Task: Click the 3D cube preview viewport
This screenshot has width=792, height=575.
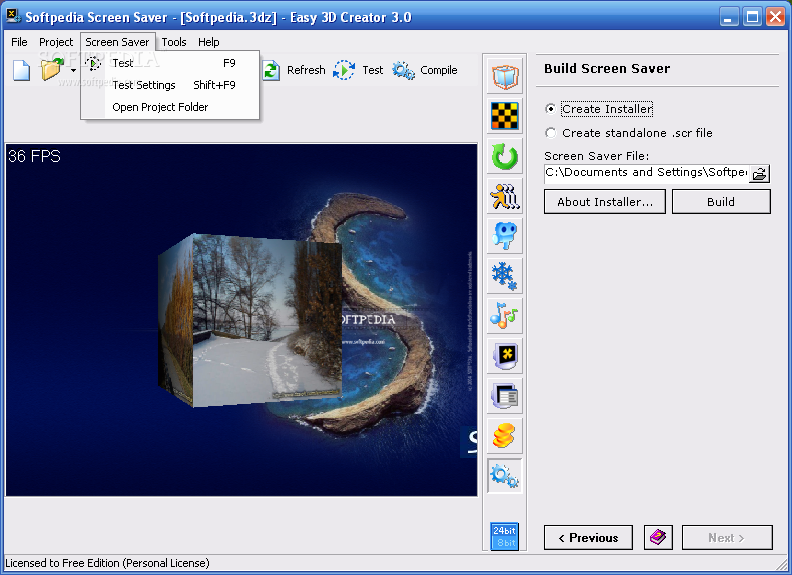Action: (x=241, y=320)
